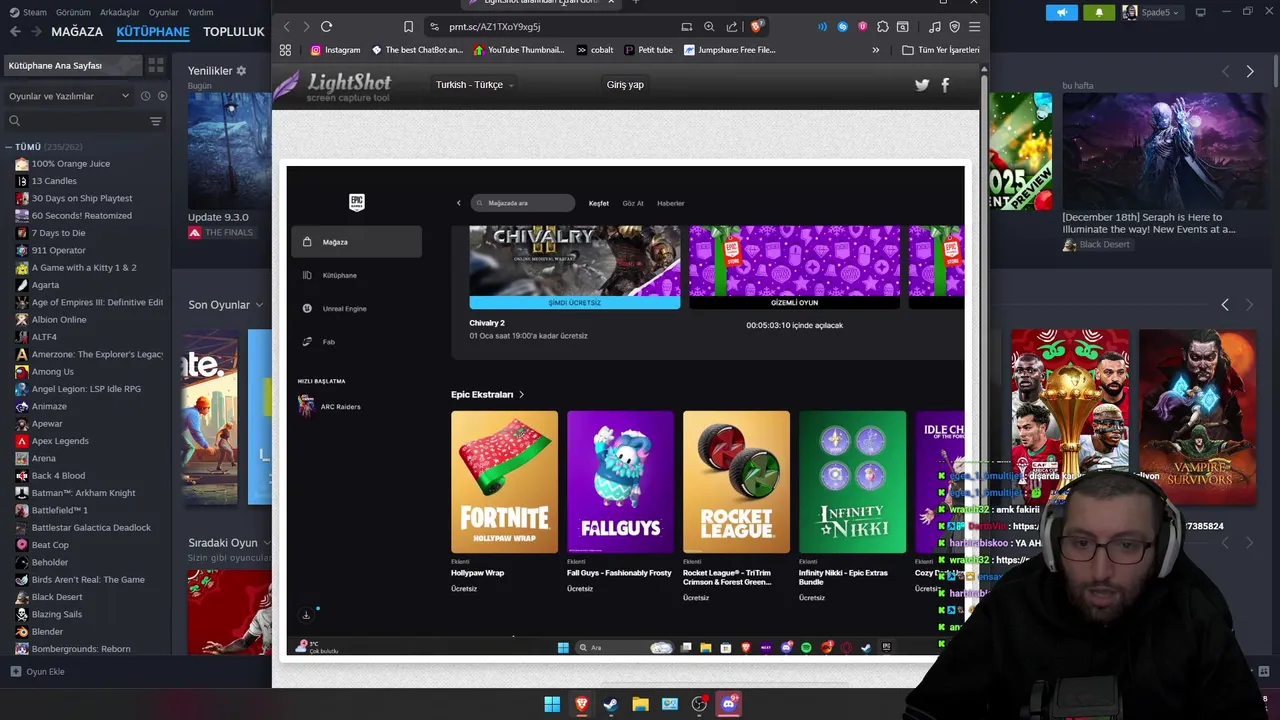Open Brave browser from the taskbar
The width and height of the screenshot is (1280, 720).
(x=581, y=704)
